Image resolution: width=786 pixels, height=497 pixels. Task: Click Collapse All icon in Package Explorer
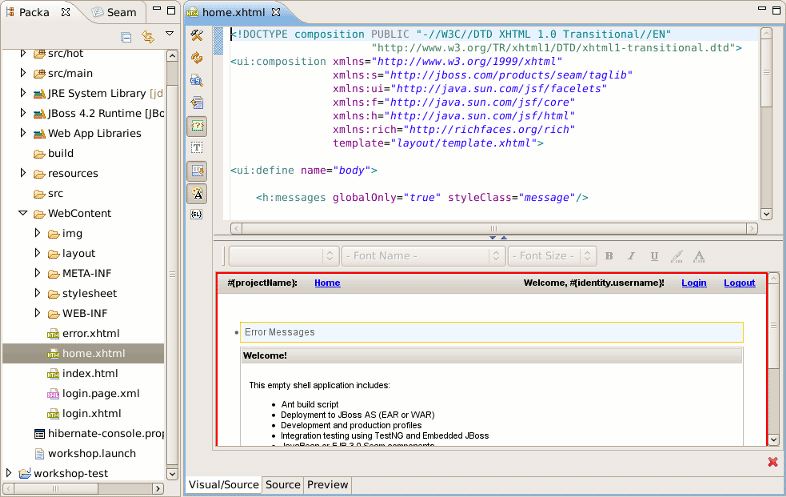point(126,37)
